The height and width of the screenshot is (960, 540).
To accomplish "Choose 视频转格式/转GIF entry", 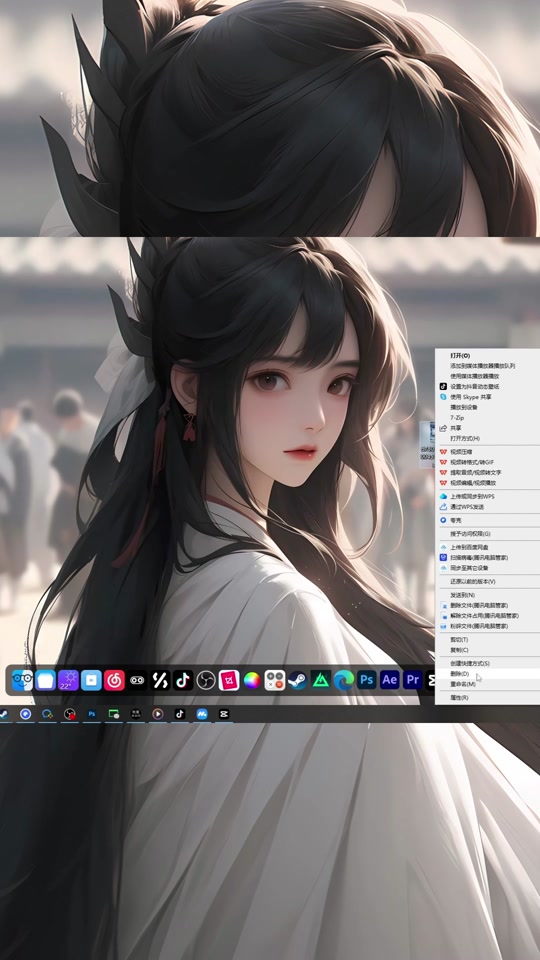I will point(487,462).
